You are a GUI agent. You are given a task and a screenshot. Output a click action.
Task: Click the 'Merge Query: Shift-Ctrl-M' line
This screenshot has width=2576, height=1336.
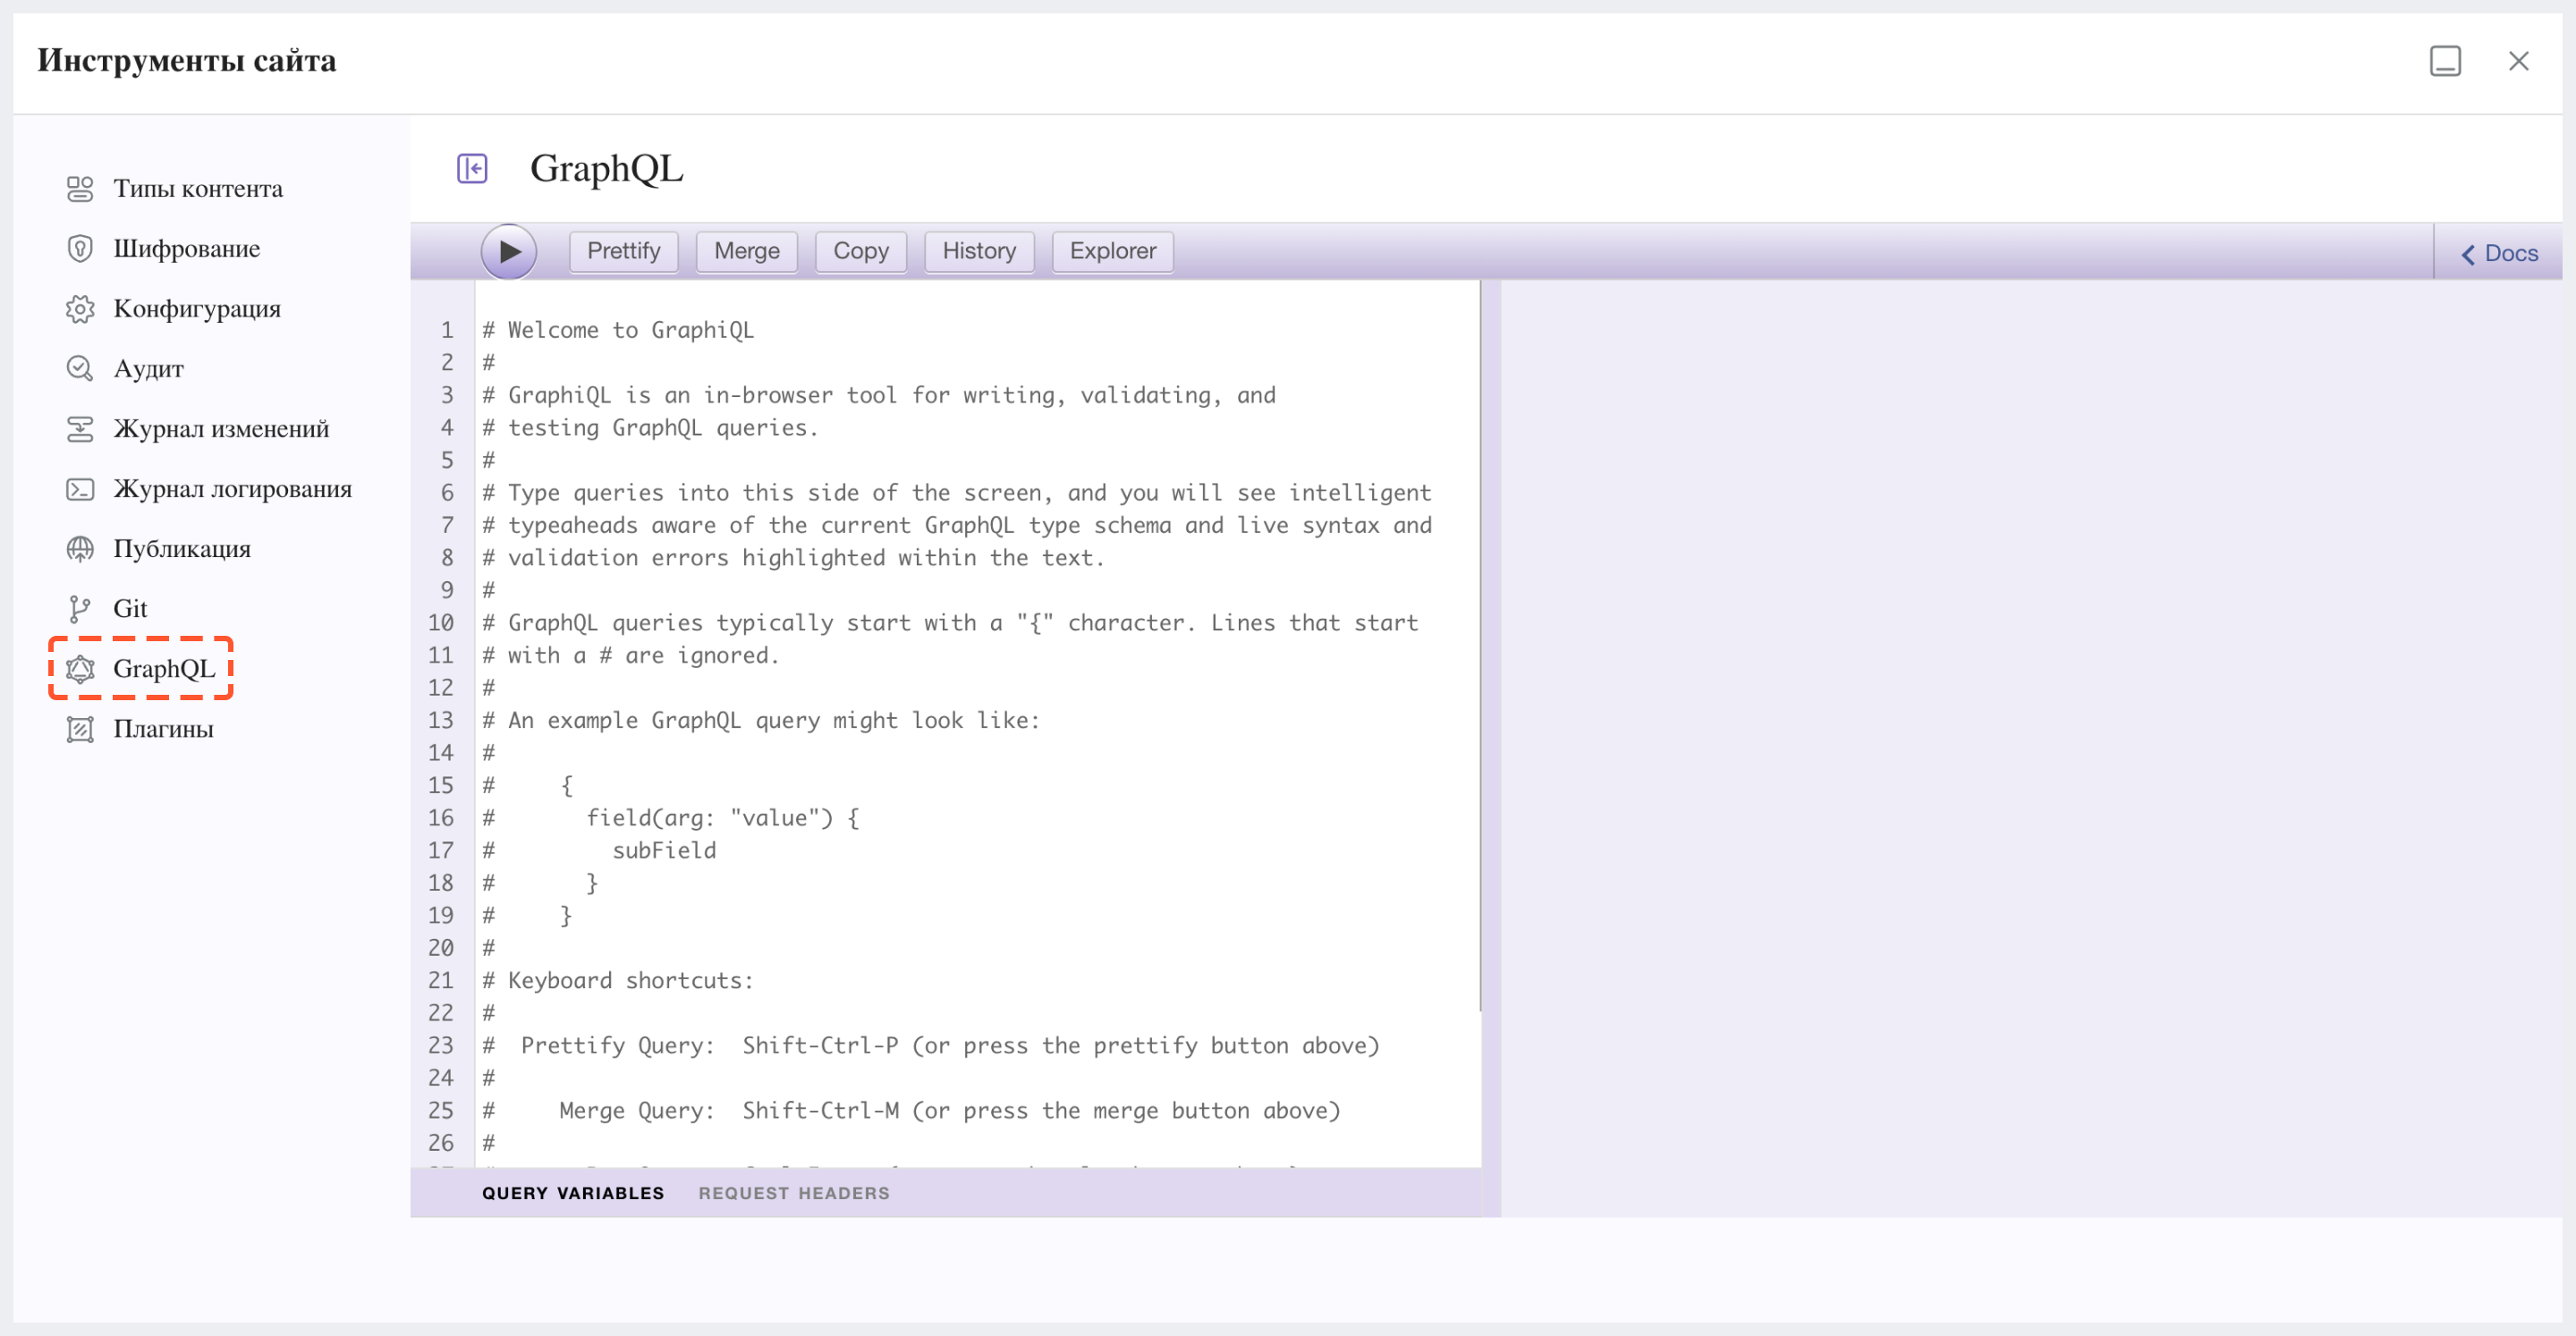tap(950, 1111)
